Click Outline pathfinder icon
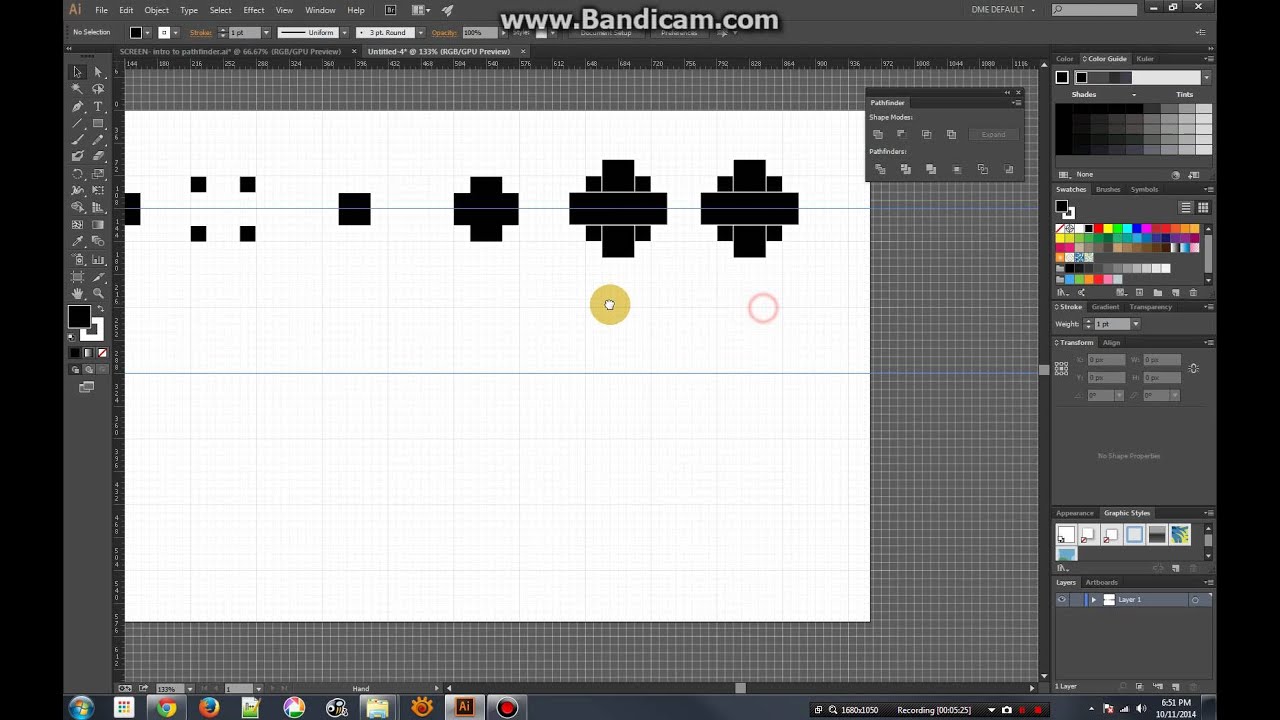The width and height of the screenshot is (1280, 720). point(982,169)
